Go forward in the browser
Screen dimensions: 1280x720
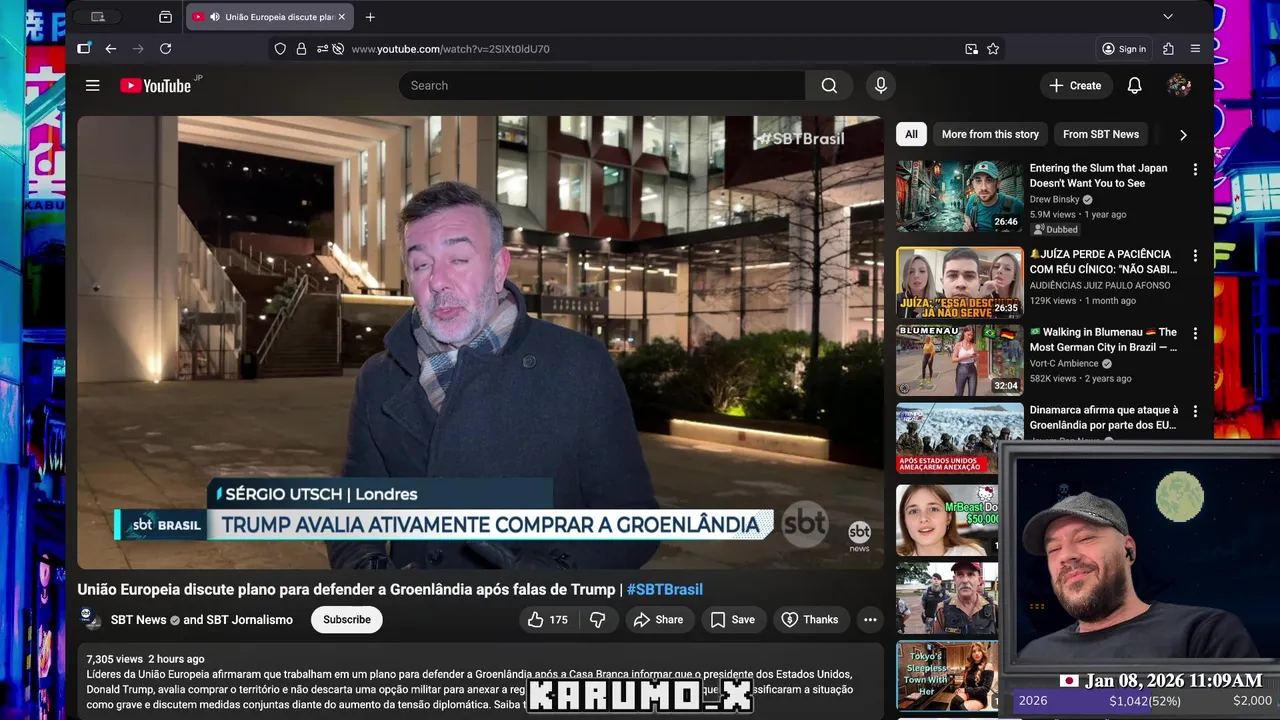pos(138,49)
